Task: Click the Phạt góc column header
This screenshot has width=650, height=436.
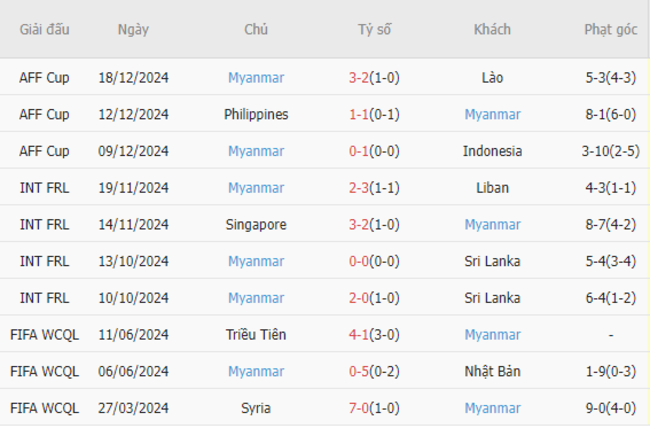Action: pyautogui.click(x=611, y=29)
